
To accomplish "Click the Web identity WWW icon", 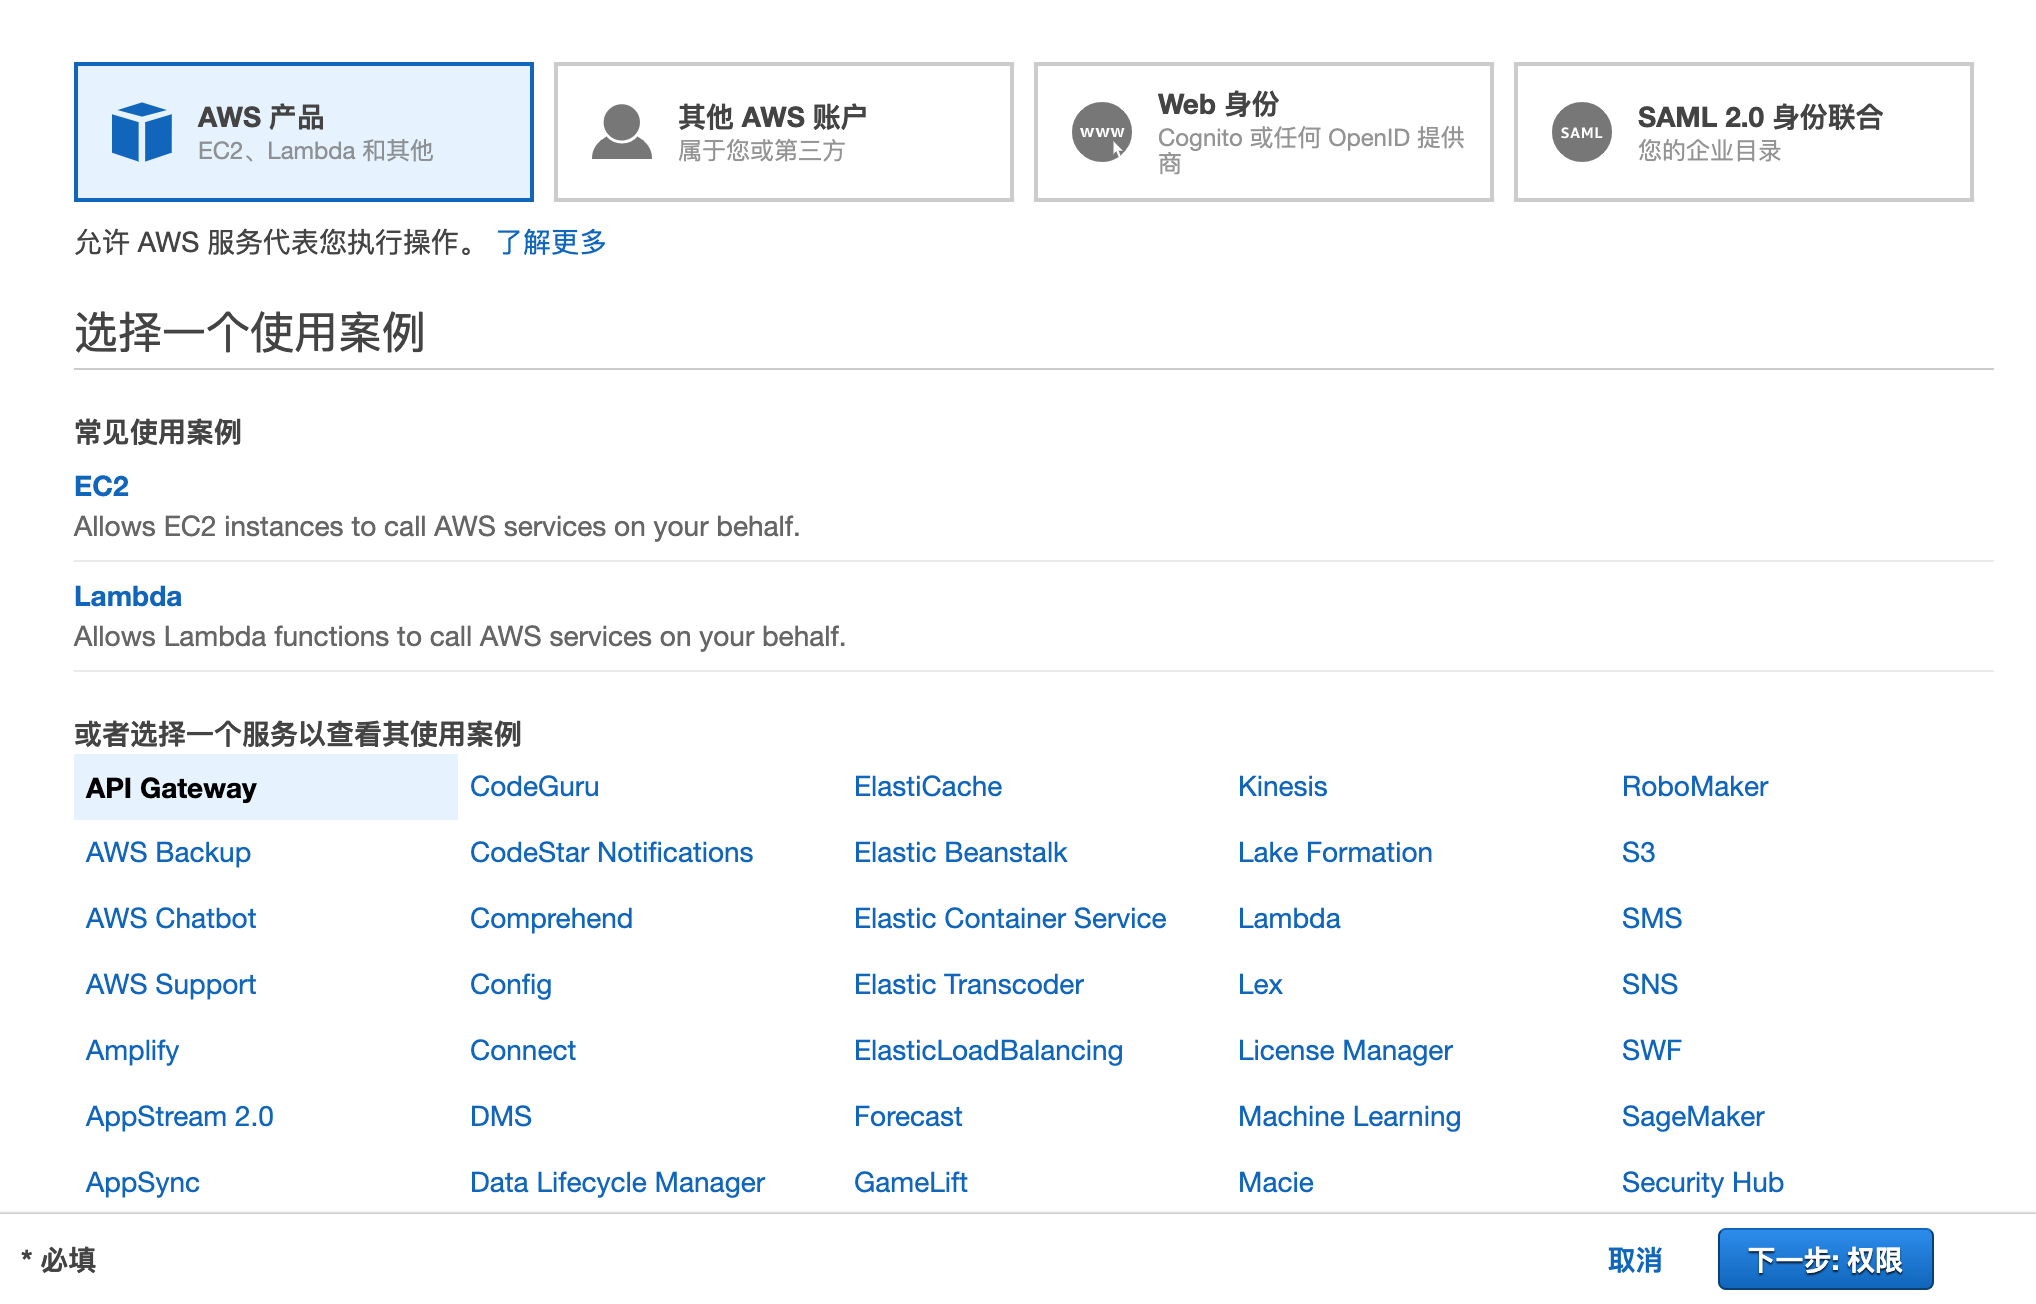I will 1101,132.
